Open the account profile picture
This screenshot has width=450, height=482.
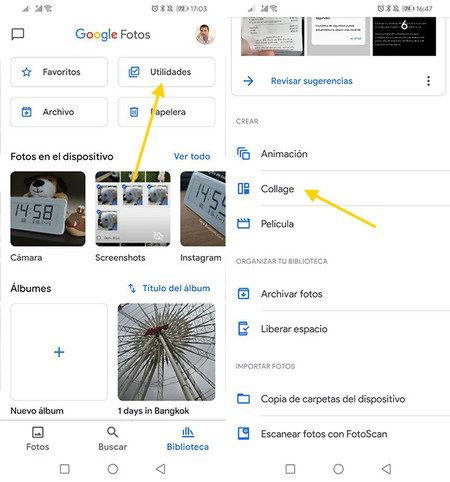[205, 34]
